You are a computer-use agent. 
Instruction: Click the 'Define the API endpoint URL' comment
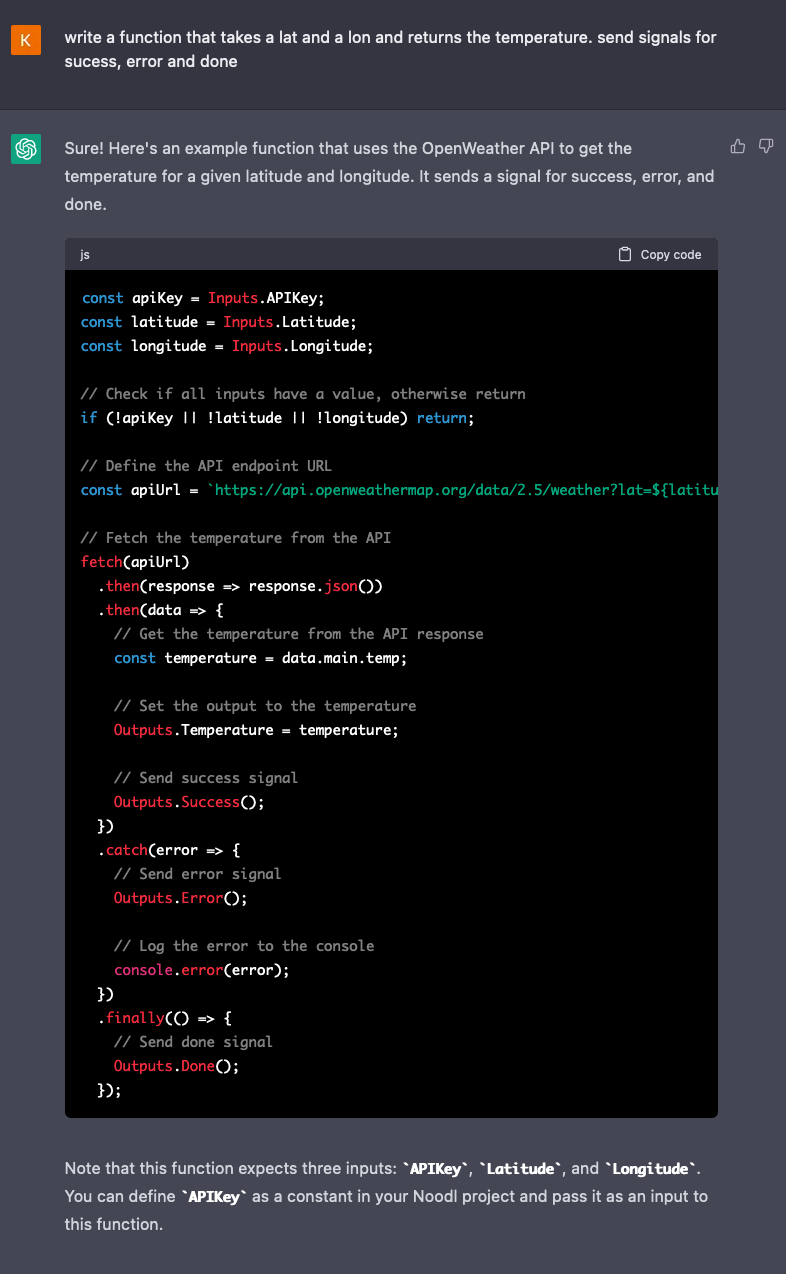point(205,466)
